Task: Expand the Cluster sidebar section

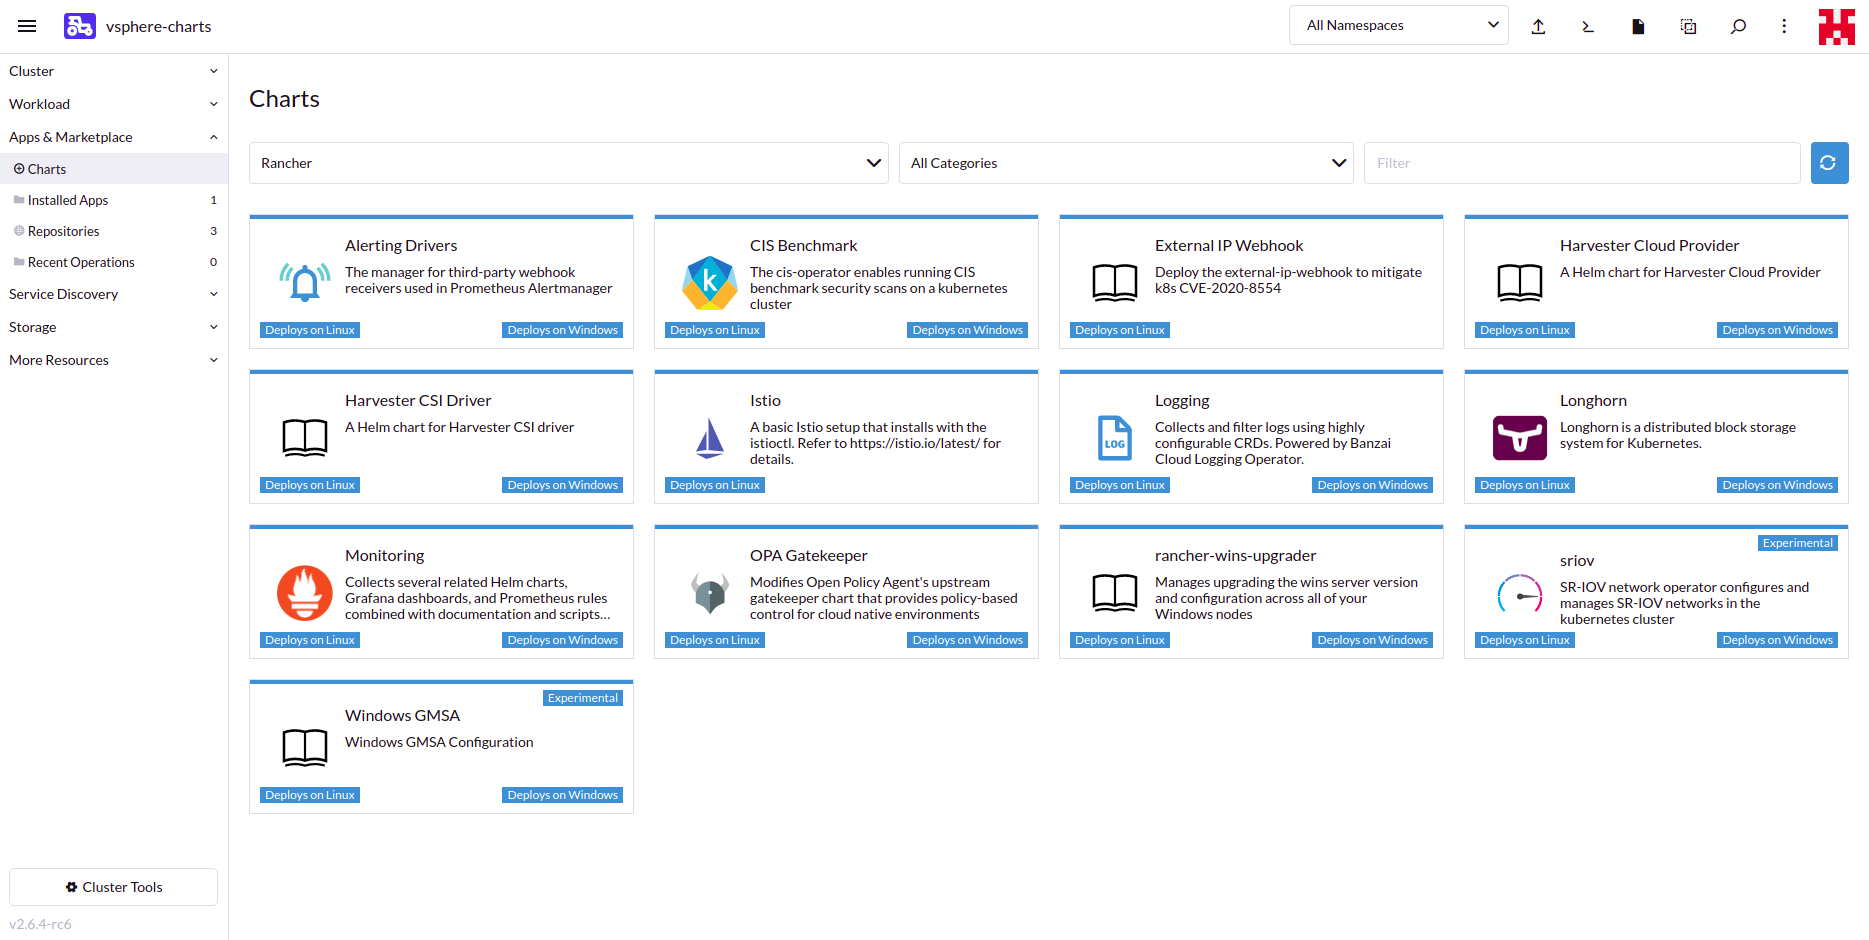Action: coord(114,71)
